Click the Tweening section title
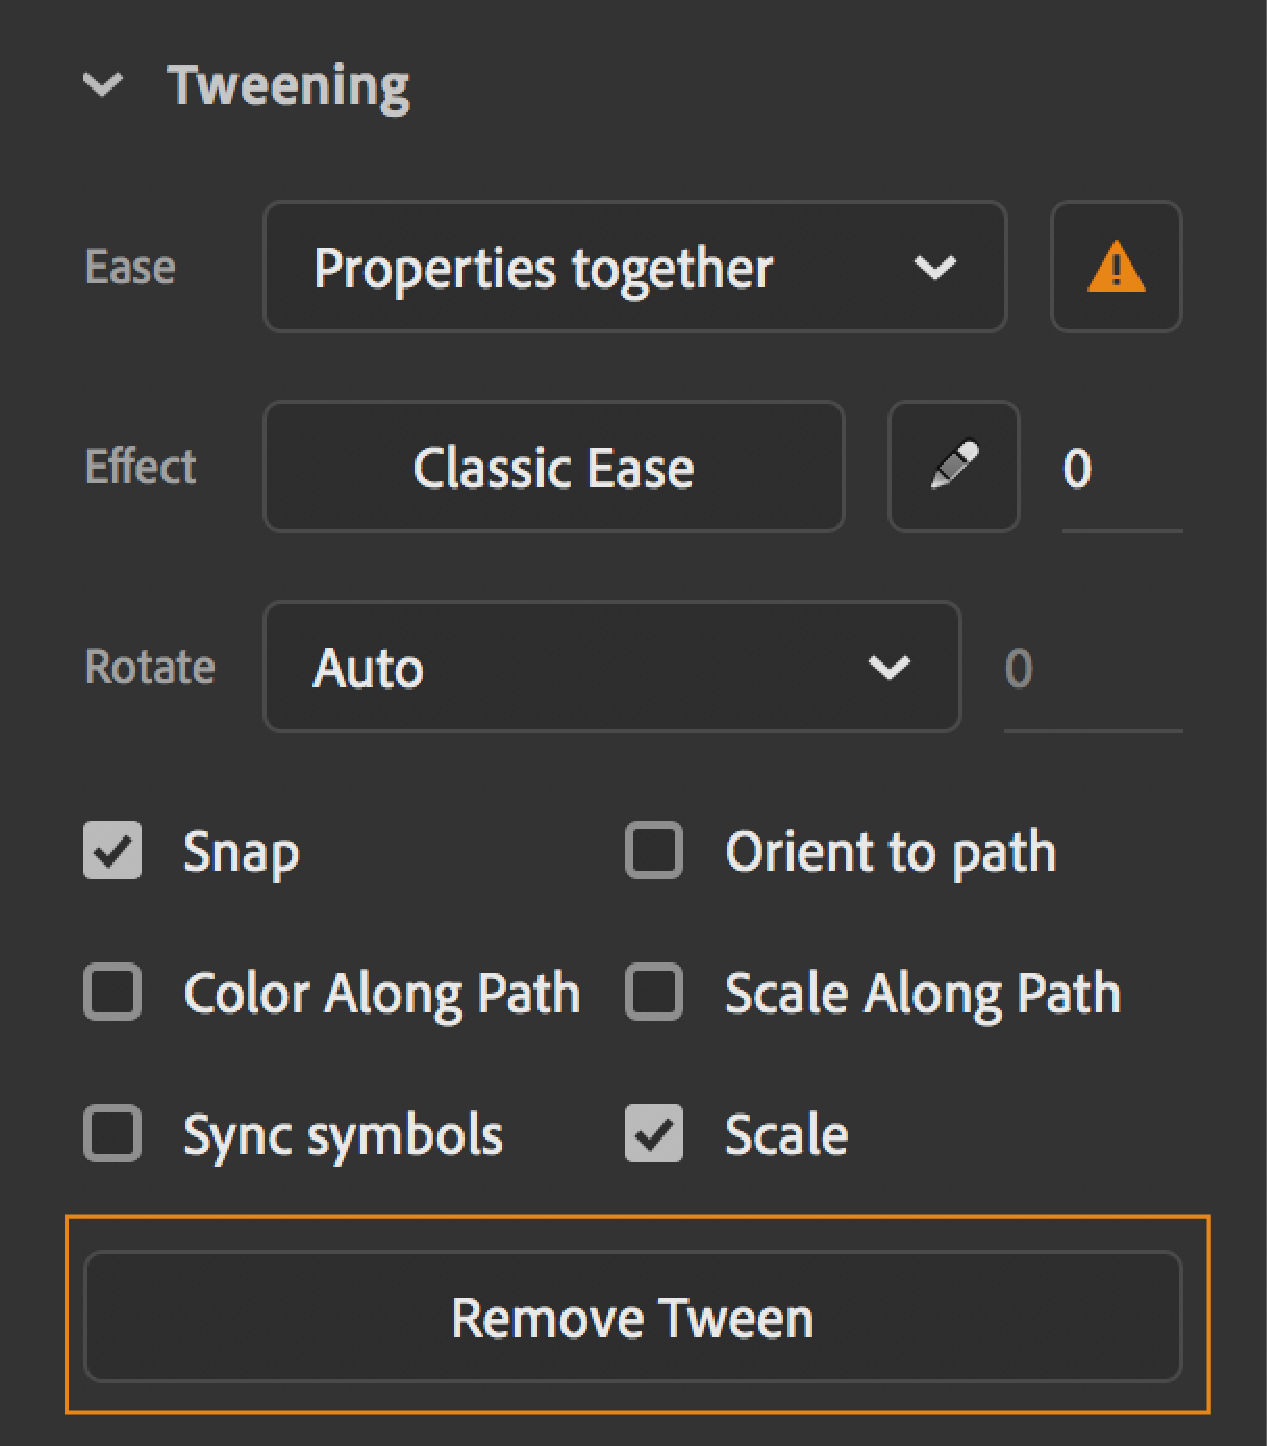The image size is (1267, 1446). [288, 85]
